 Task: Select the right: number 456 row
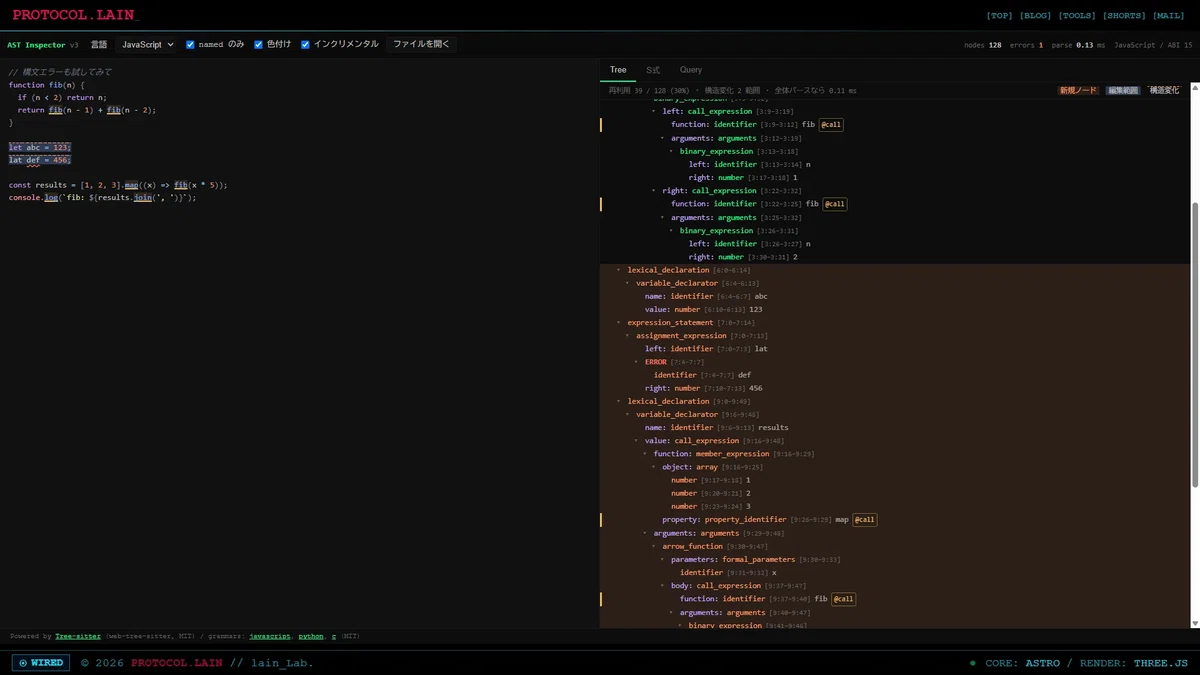tap(895, 388)
